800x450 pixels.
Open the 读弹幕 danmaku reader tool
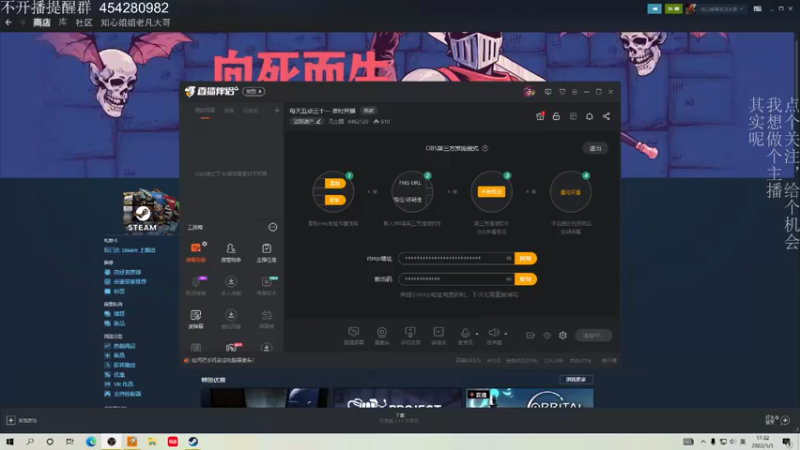(x=196, y=319)
